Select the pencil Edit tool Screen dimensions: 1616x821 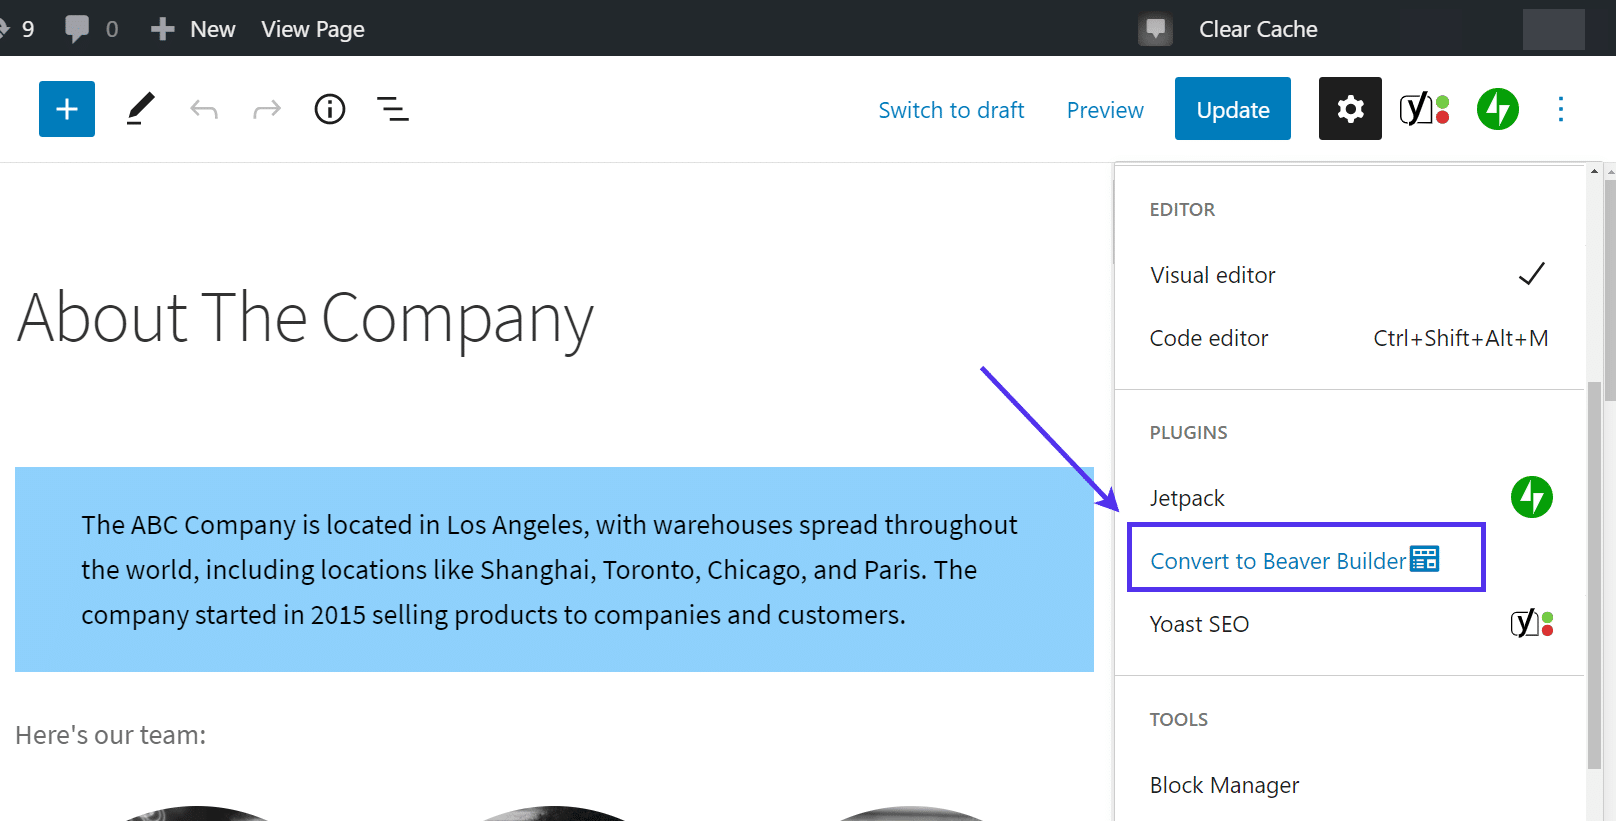point(141,109)
